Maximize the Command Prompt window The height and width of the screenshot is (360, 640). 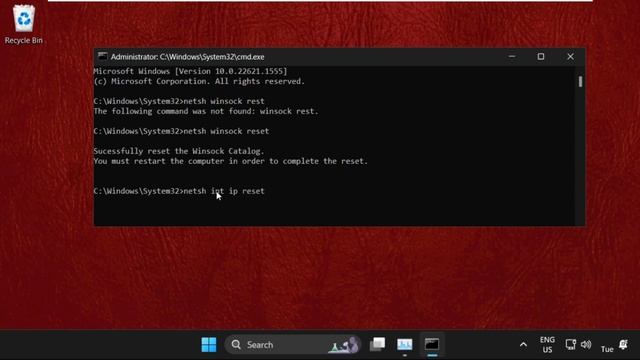541,57
